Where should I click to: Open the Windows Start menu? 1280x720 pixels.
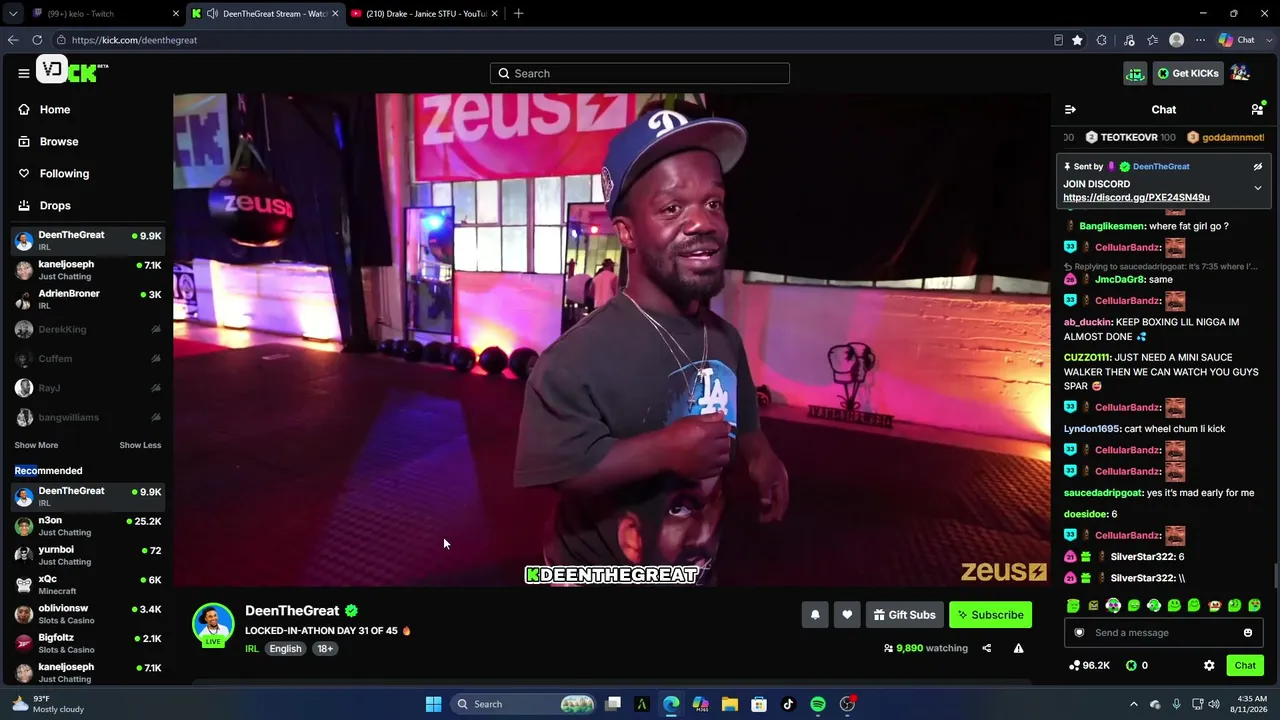pos(433,704)
